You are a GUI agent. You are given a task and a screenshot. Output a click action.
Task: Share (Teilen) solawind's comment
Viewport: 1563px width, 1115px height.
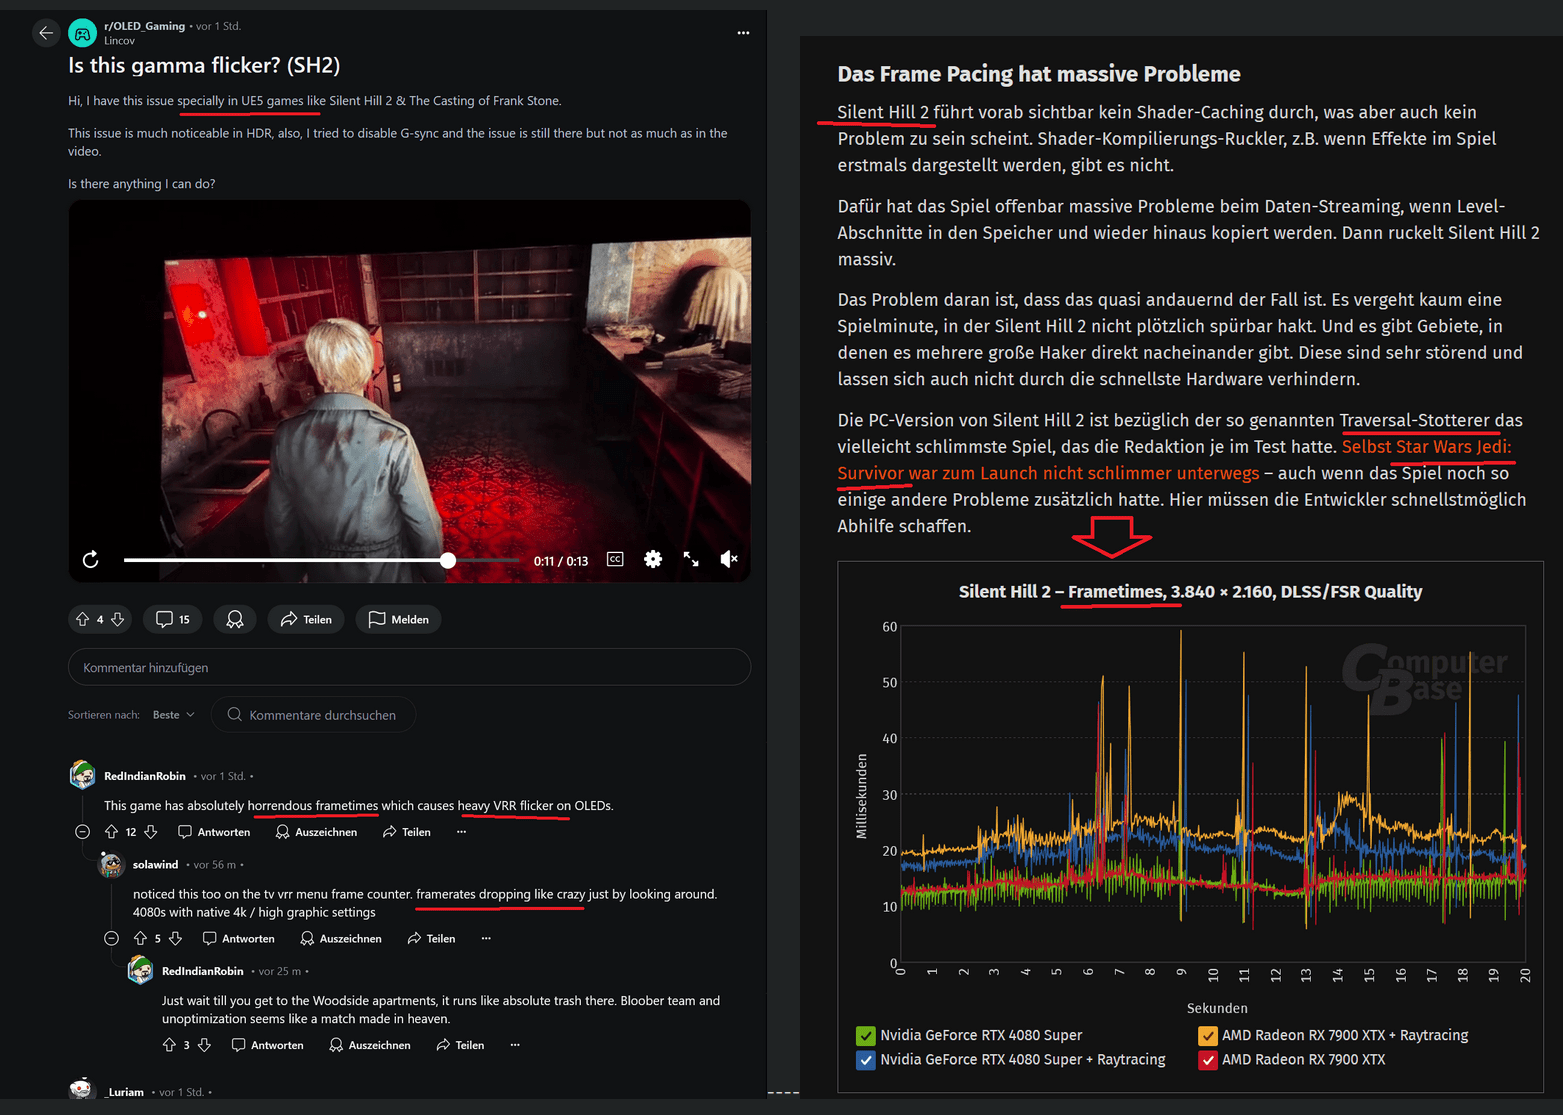click(431, 938)
